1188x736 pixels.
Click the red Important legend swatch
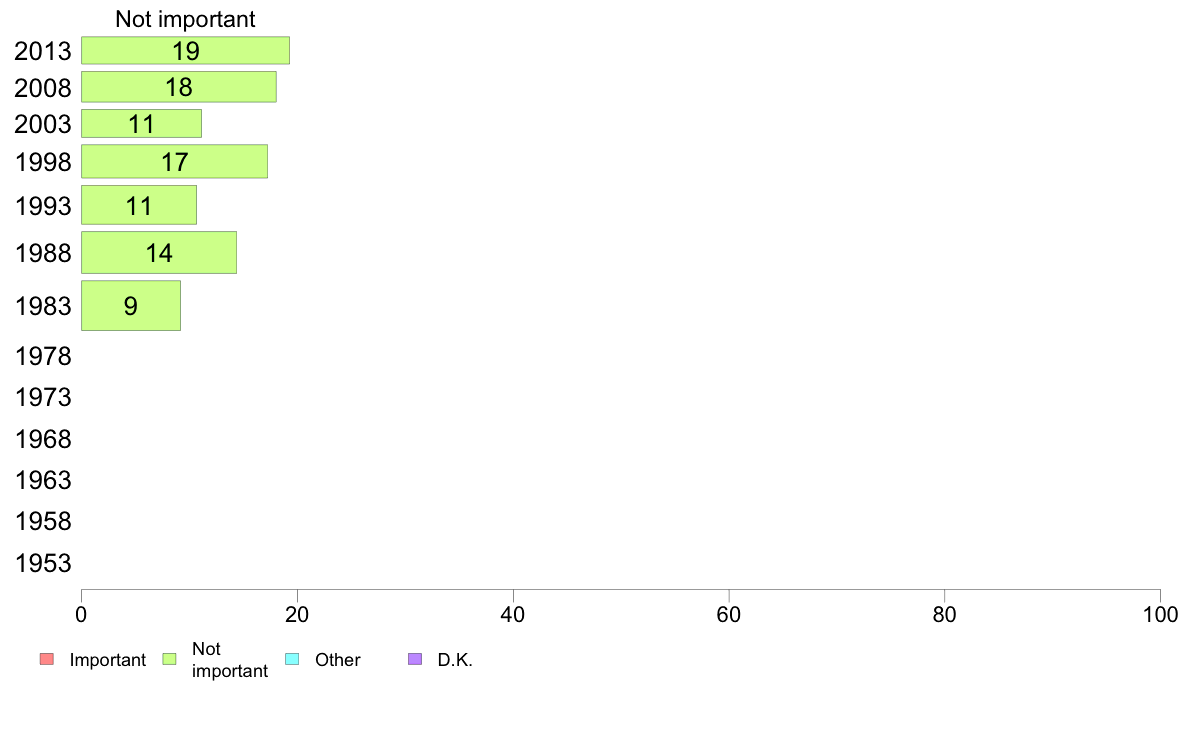coord(47,659)
